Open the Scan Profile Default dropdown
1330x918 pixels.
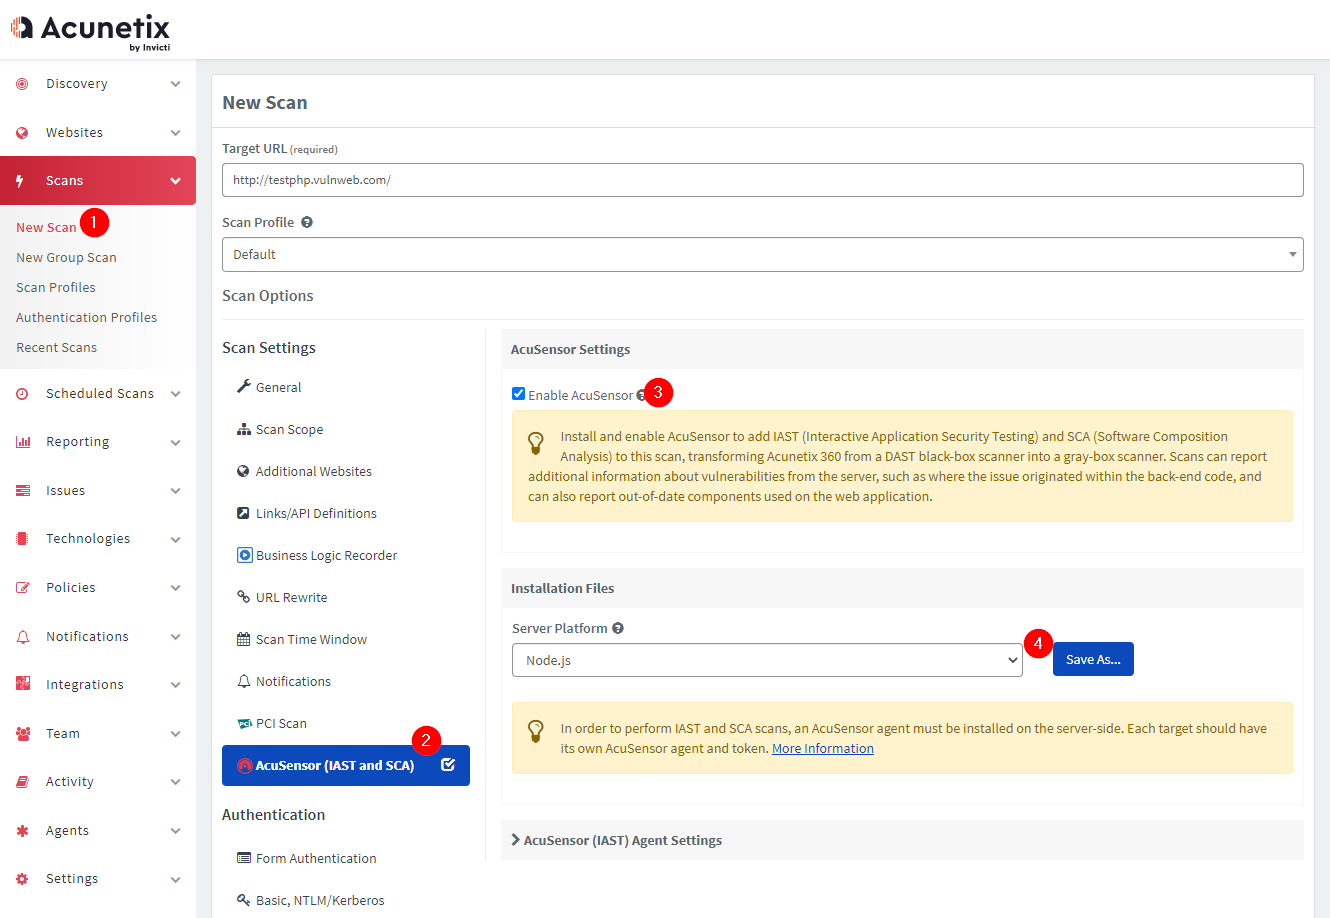pos(763,254)
